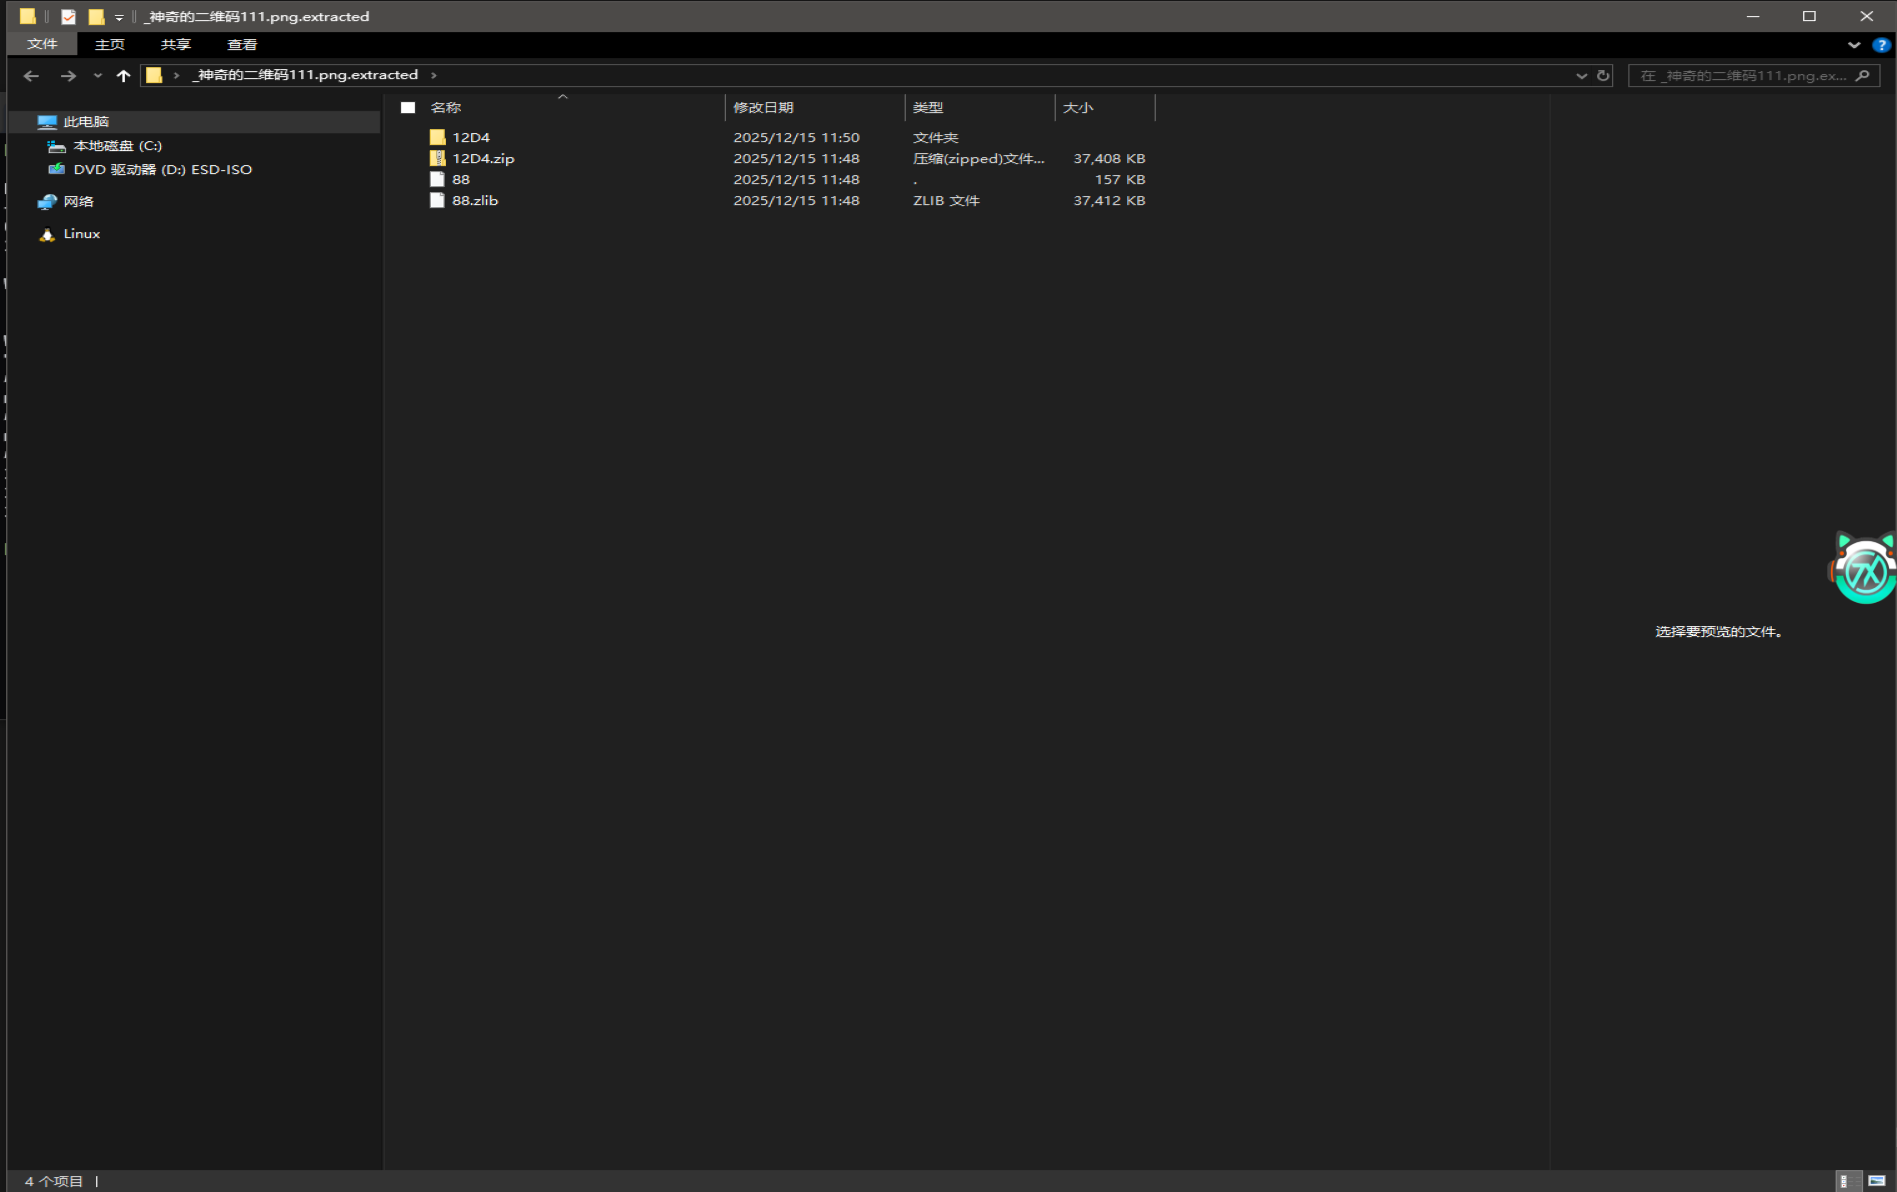Sort files by the 修改日期 column
The width and height of the screenshot is (1897, 1192).
click(763, 108)
